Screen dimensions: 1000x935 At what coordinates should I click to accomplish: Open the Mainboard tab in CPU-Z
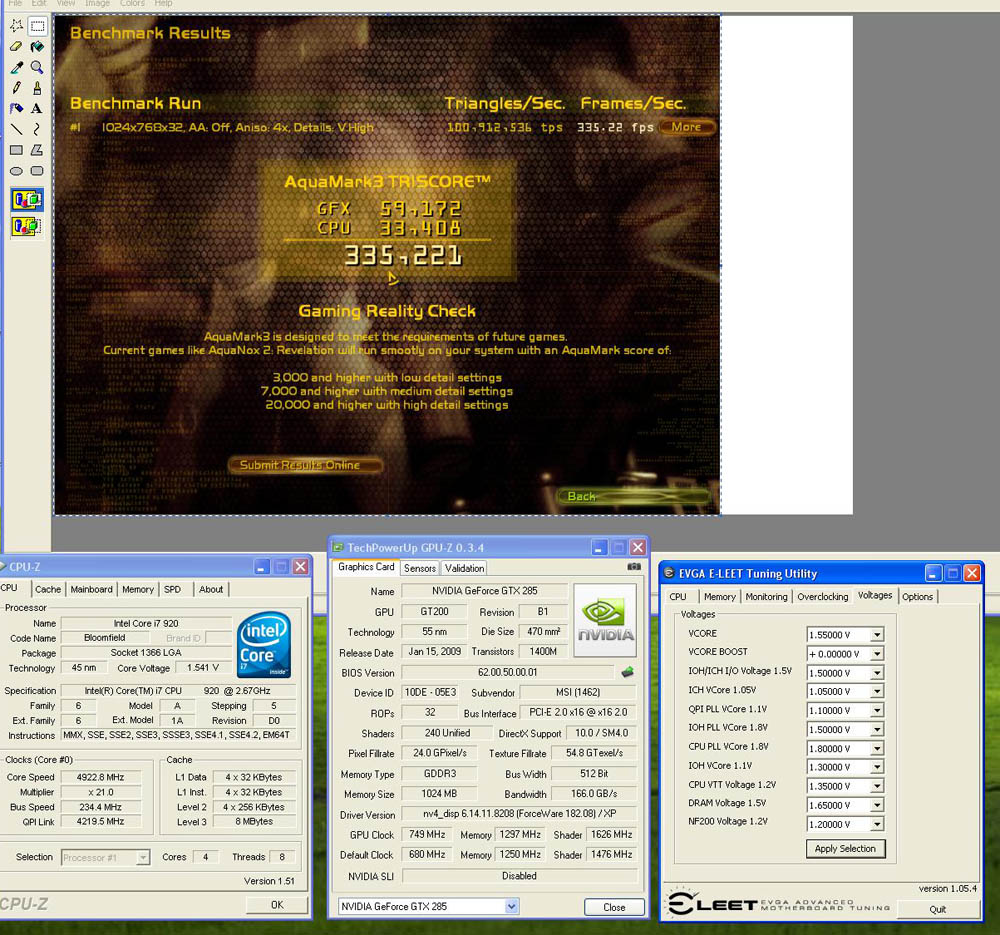(x=91, y=589)
